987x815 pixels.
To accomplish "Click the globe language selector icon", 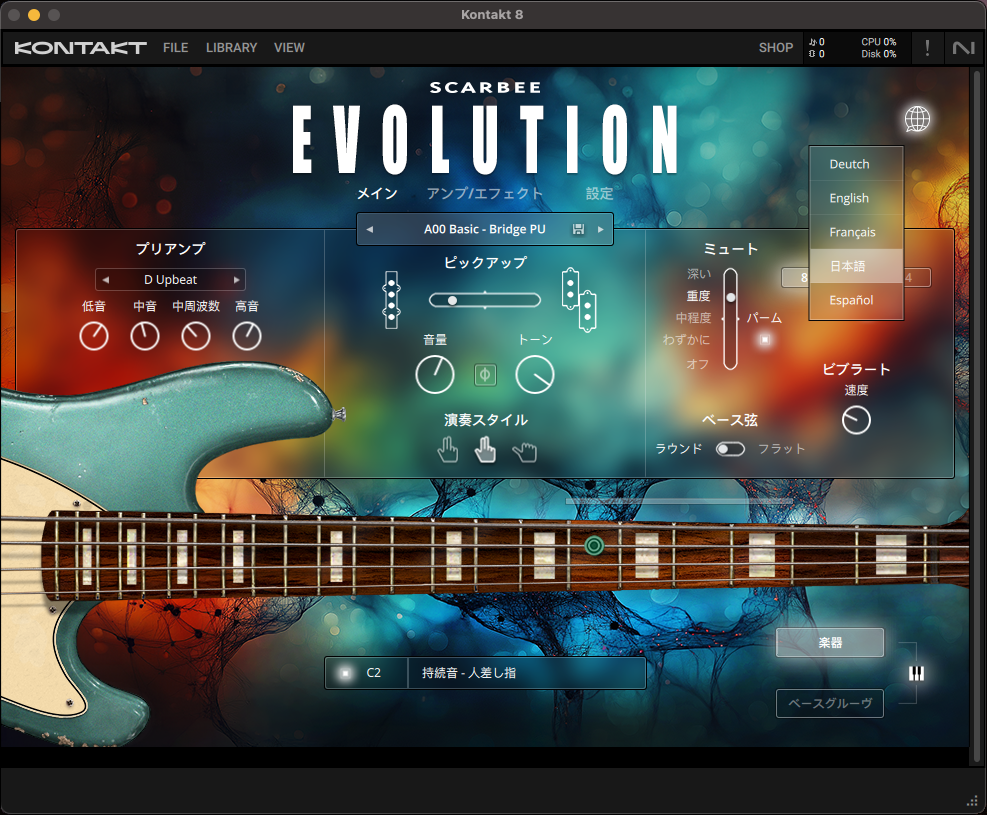I will point(916,119).
